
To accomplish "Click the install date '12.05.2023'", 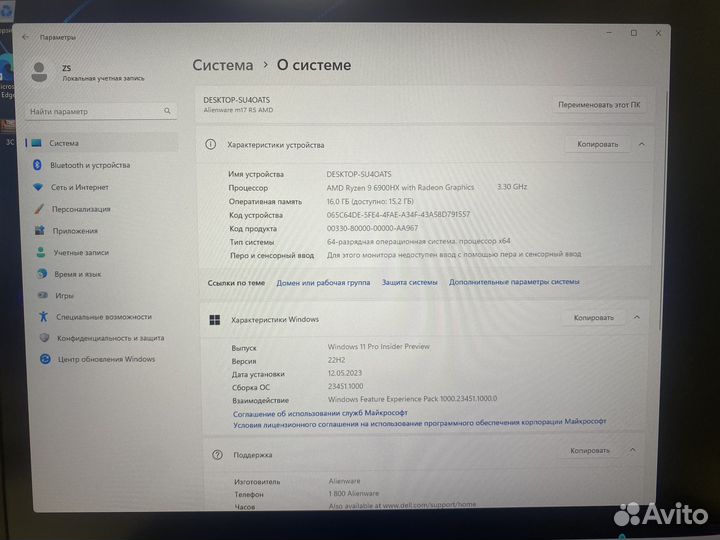I will point(345,373).
